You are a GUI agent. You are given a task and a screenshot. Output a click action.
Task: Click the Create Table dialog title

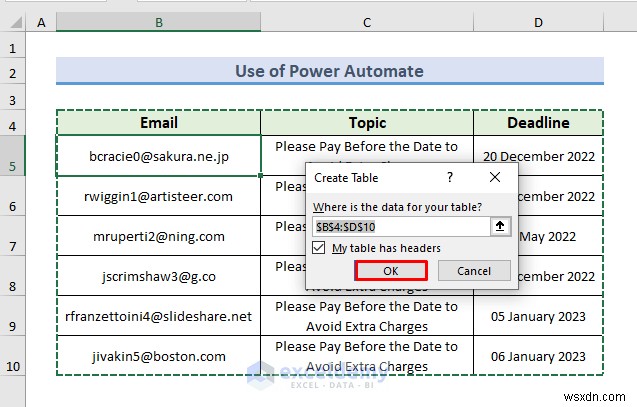click(346, 178)
